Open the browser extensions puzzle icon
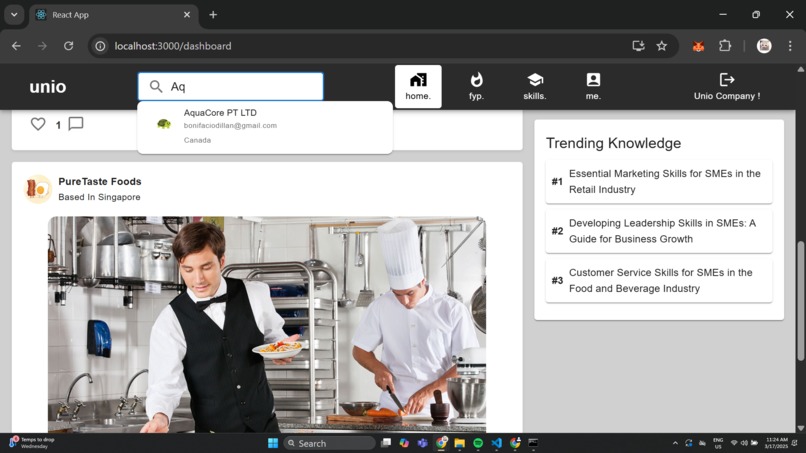Viewport: 806px width, 453px height. 725,46
